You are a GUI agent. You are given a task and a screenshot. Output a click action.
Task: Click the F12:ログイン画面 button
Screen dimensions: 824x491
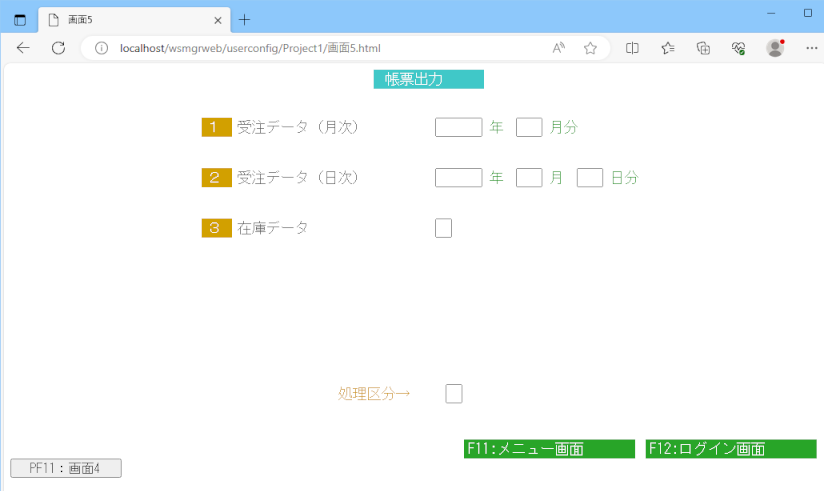(731, 449)
